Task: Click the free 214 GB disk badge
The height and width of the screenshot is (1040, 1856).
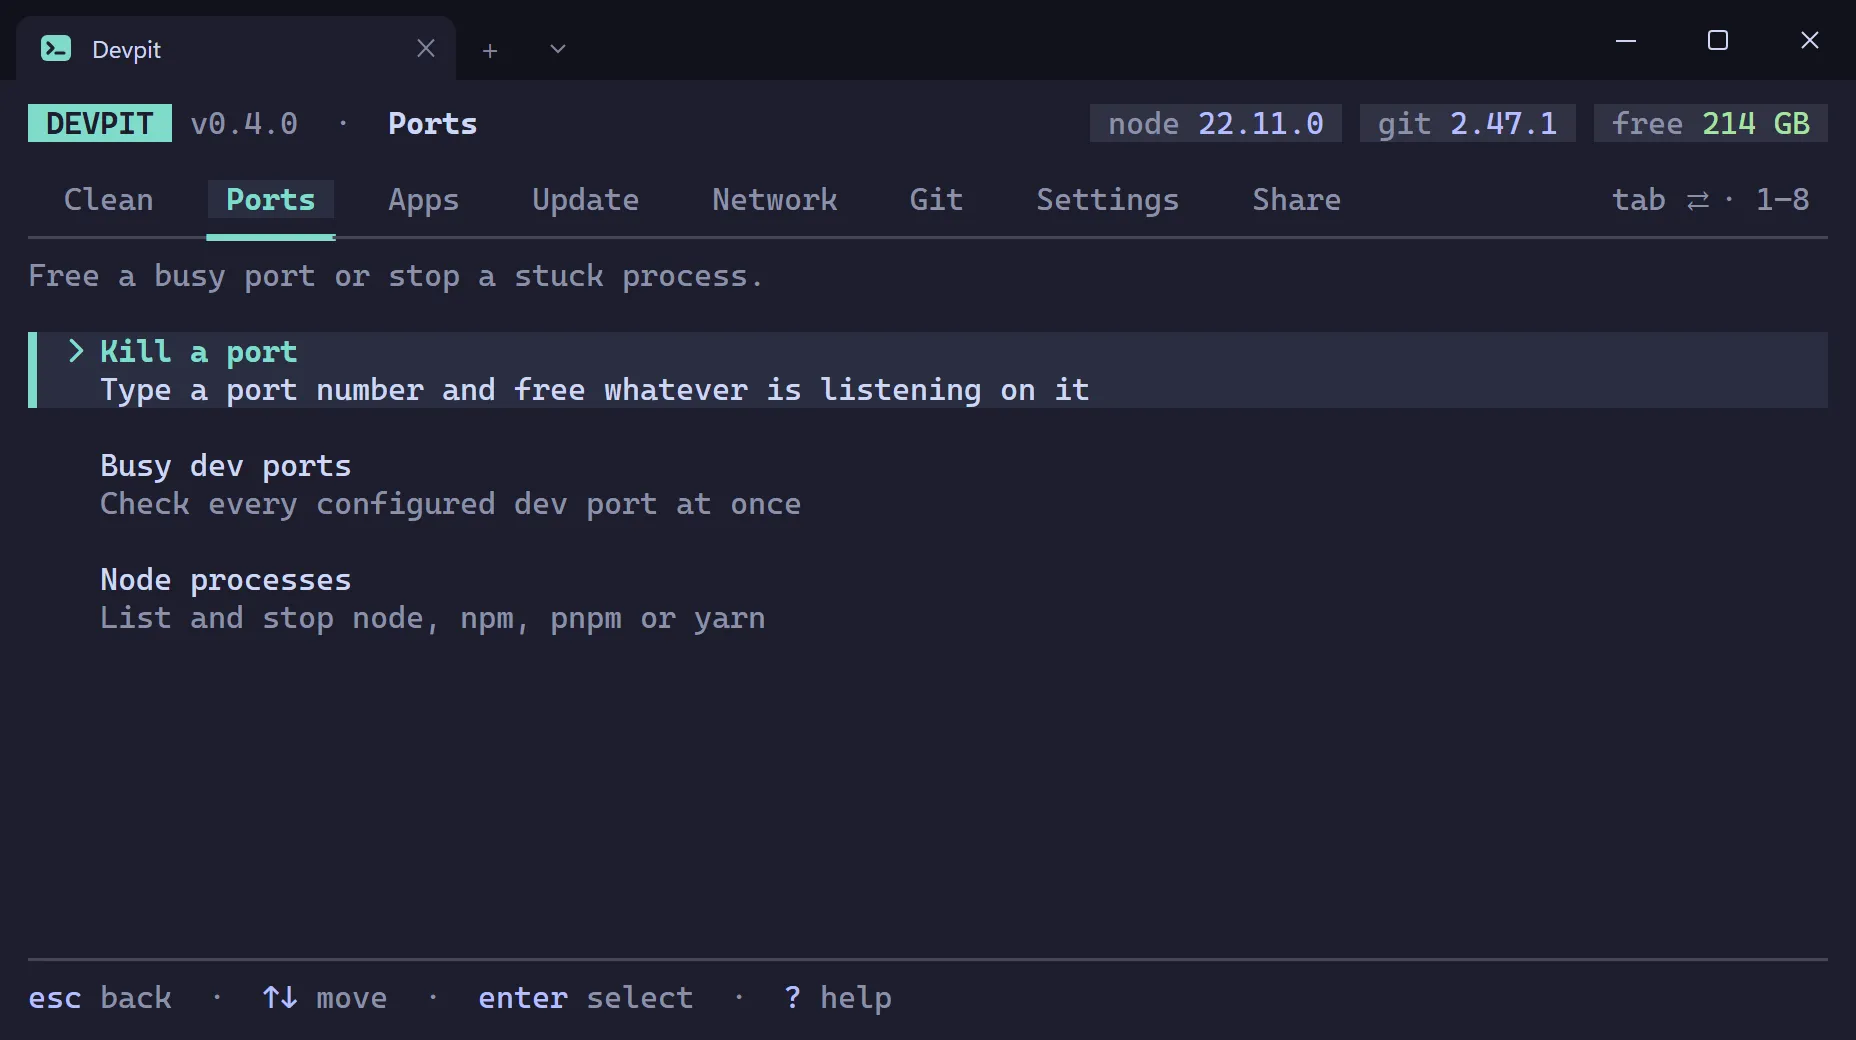Action: 1711,123
